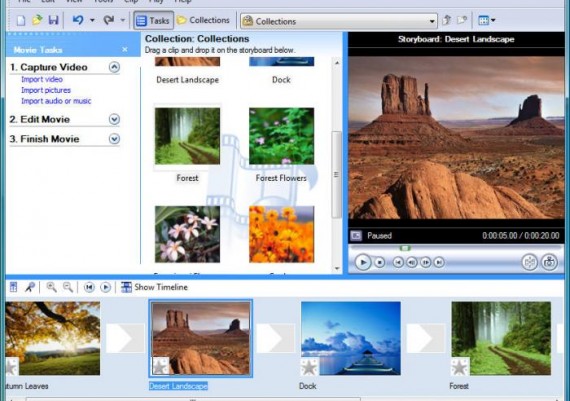The height and width of the screenshot is (401, 570).
Task: Create a new collection folder
Action: (x=462, y=20)
